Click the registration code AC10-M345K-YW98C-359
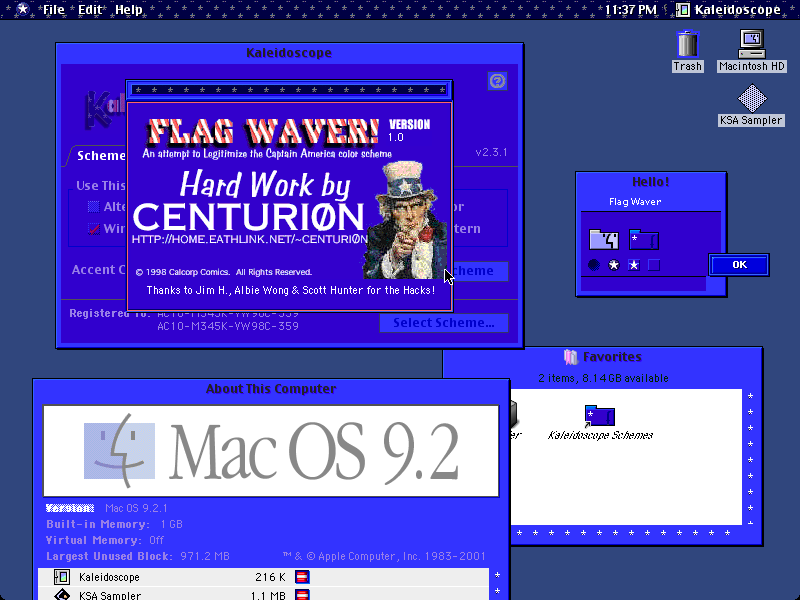The height and width of the screenshot is (600, 800). tap(228, 326)
